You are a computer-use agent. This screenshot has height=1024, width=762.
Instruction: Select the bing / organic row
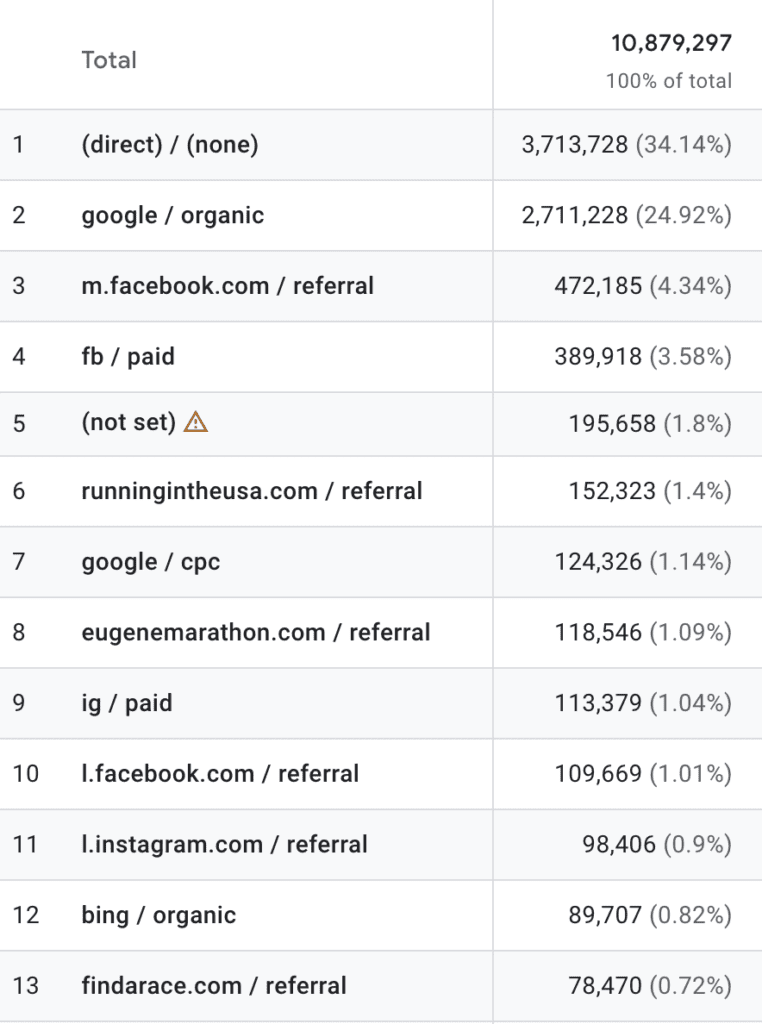click(x=381, y=916)
